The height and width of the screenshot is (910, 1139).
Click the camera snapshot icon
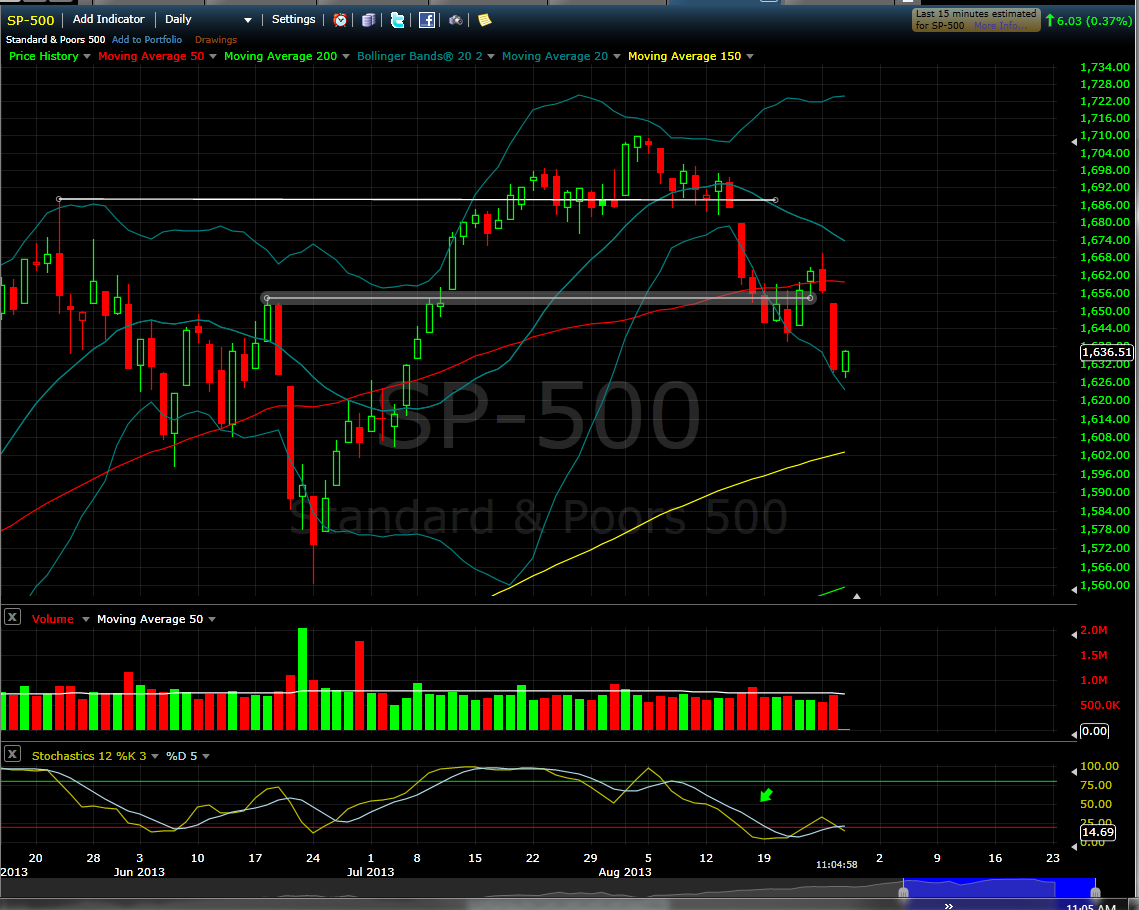pyautogui.click(x=455, y=20)
